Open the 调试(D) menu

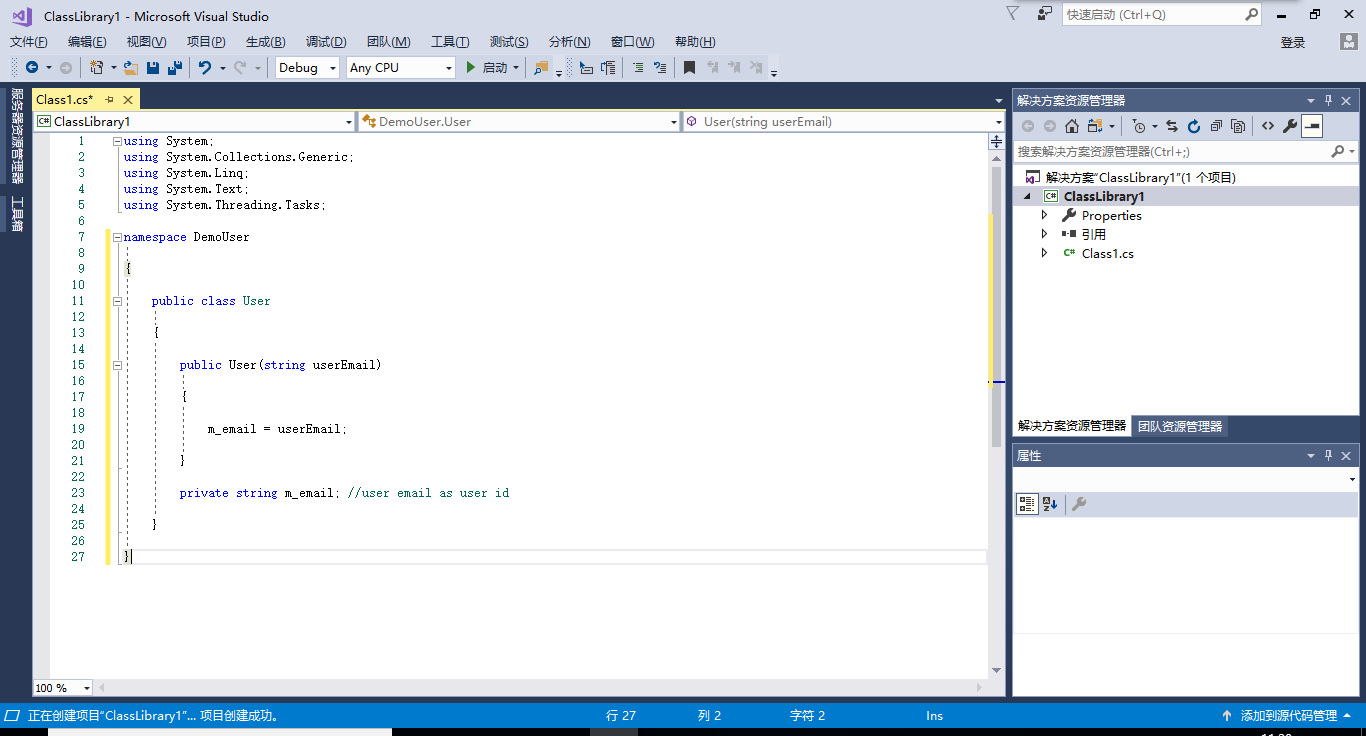325,42
